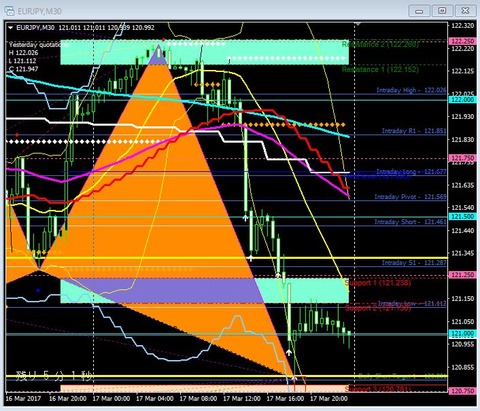Screen dimensions: 480x411
Task: Click the '17 Mar 12:00' time axis label
Action: click(x=242, y=398)
